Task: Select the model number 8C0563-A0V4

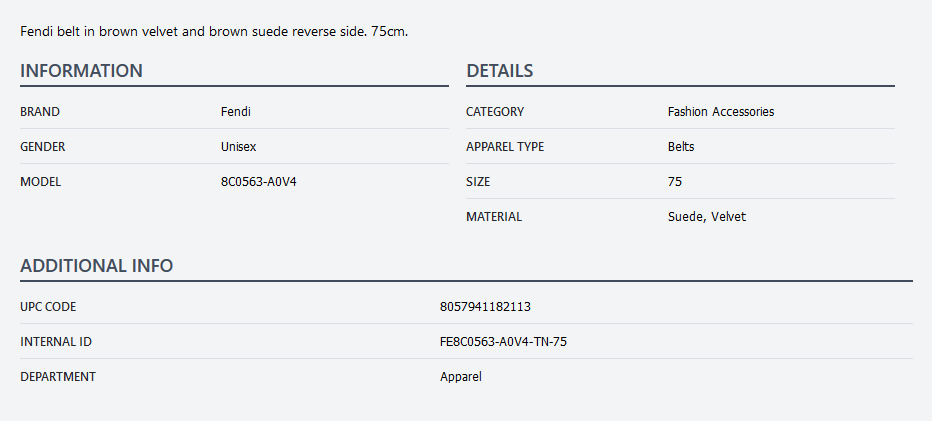Action: [258, 182]
